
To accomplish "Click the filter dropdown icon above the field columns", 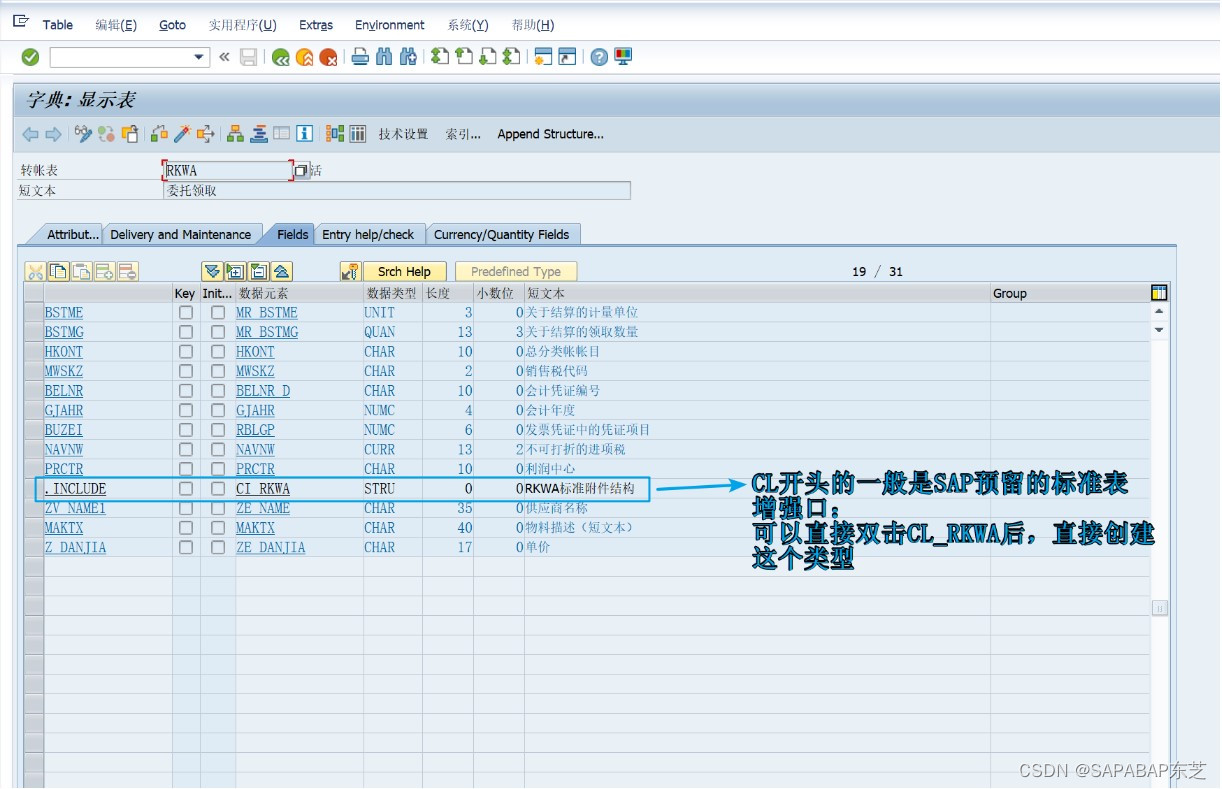I will tap(212, 271).
